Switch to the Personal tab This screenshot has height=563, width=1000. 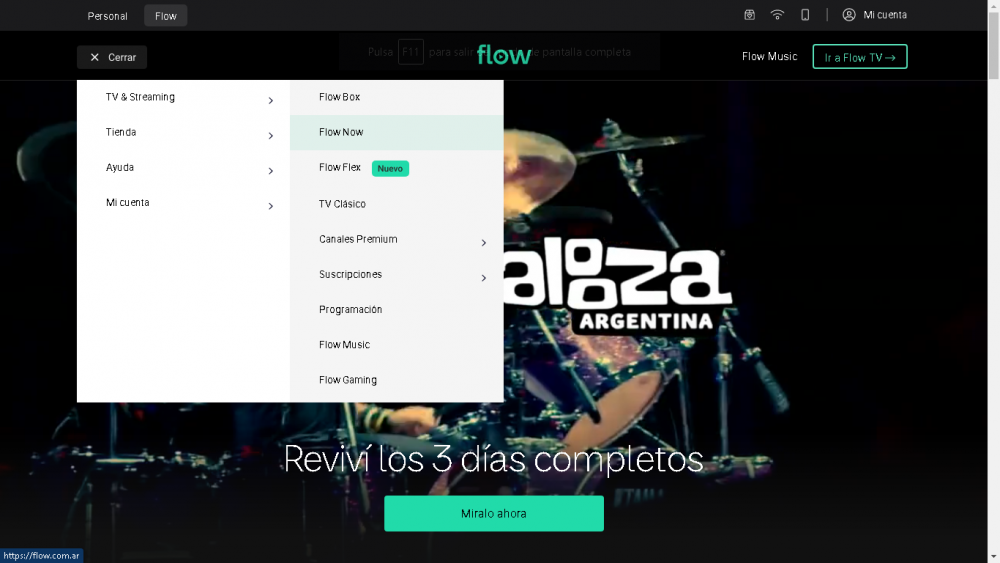pyautogui.click(x=107, y=16)
